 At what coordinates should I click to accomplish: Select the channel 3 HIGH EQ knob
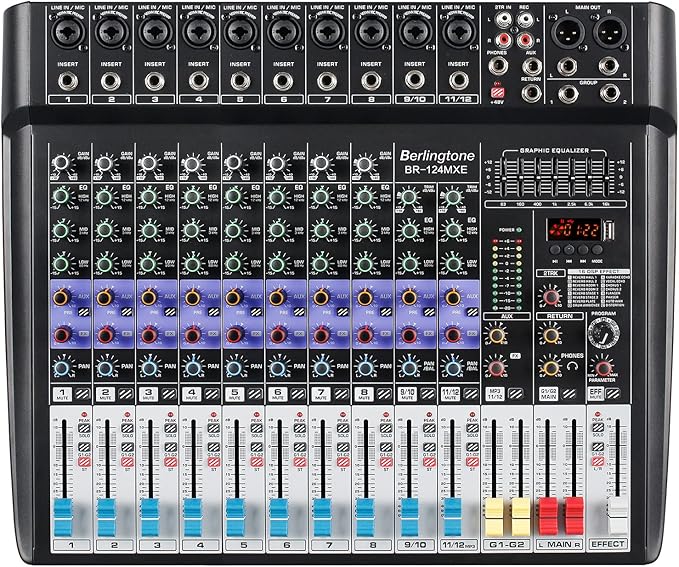tap(149, 197)
